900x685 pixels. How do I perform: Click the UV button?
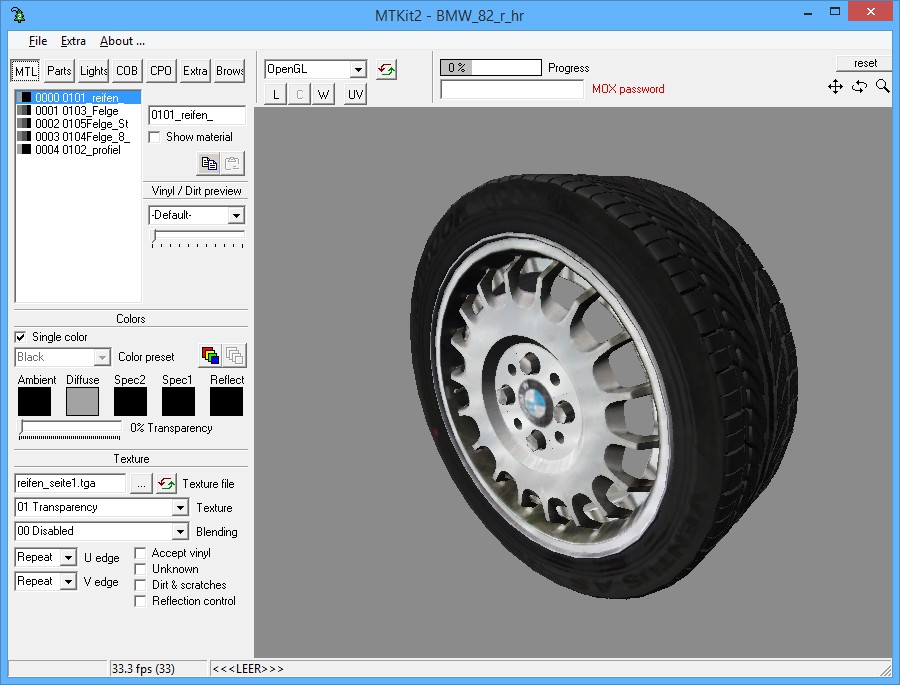pos(355,95)
